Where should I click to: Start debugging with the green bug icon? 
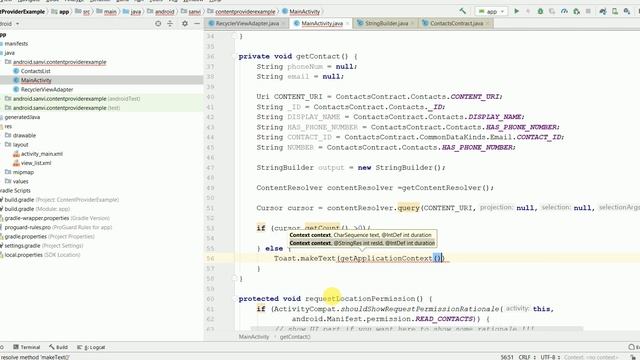[x=540, y=11]
